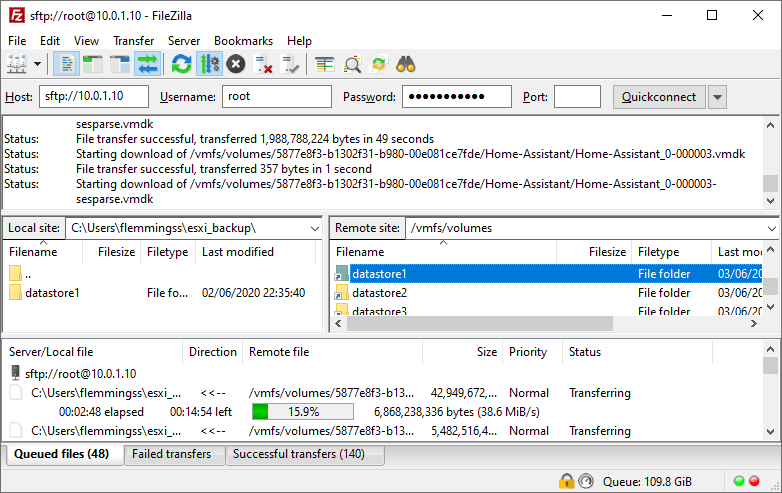Open the Help menu
The height and width of the screenshot is (493, 782).
point(299,41)
